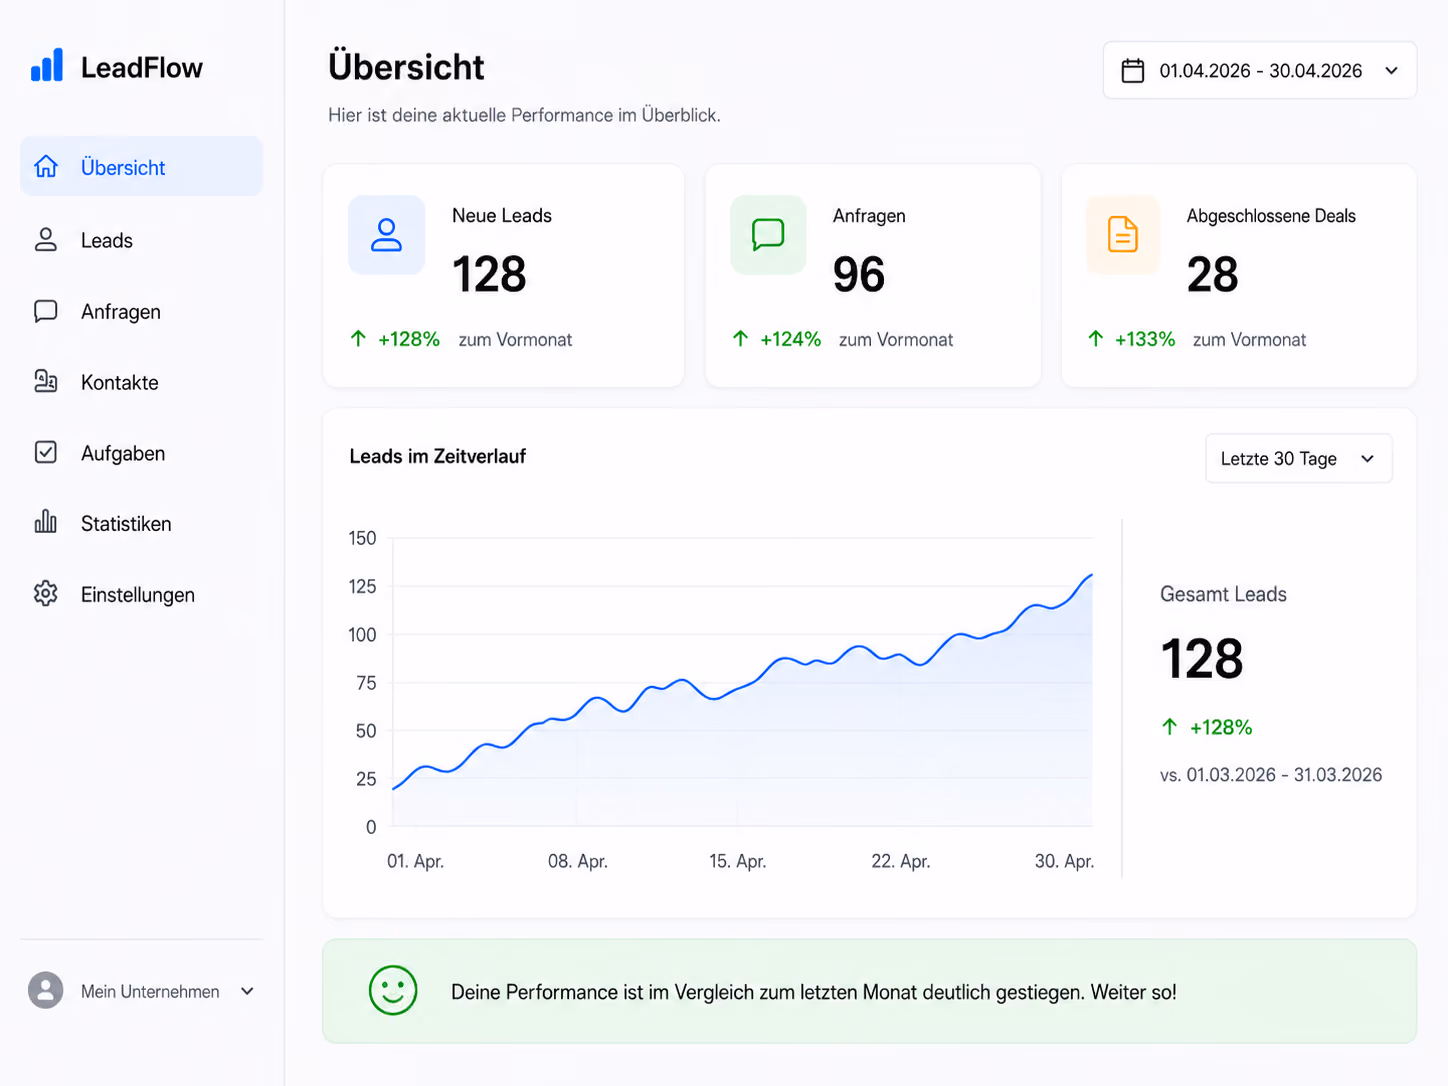Screen dimensions: 1448x1086
Task: Click the +128% value on Neue Leads card
Action: coord(409,339)
